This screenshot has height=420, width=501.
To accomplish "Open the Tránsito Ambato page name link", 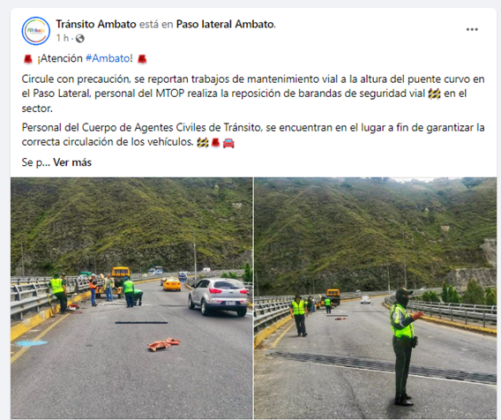I will [x=96, y=24].
